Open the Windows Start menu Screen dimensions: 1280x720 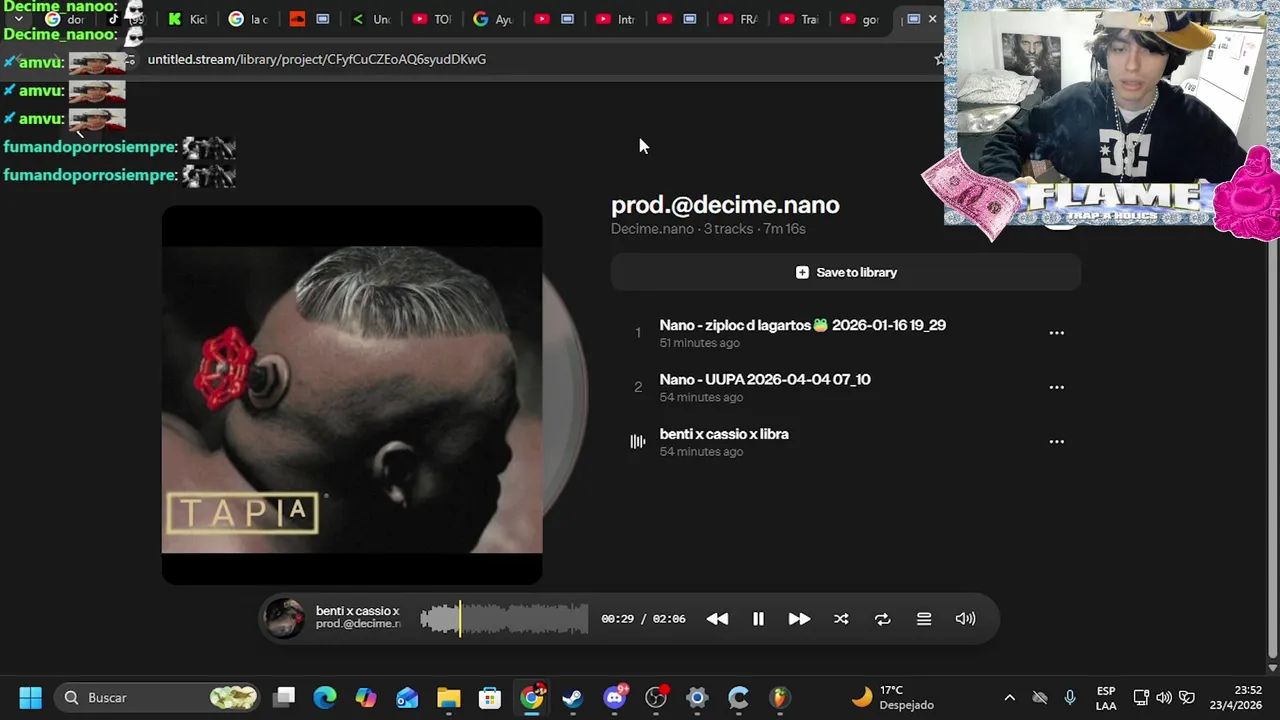[30, 697]
